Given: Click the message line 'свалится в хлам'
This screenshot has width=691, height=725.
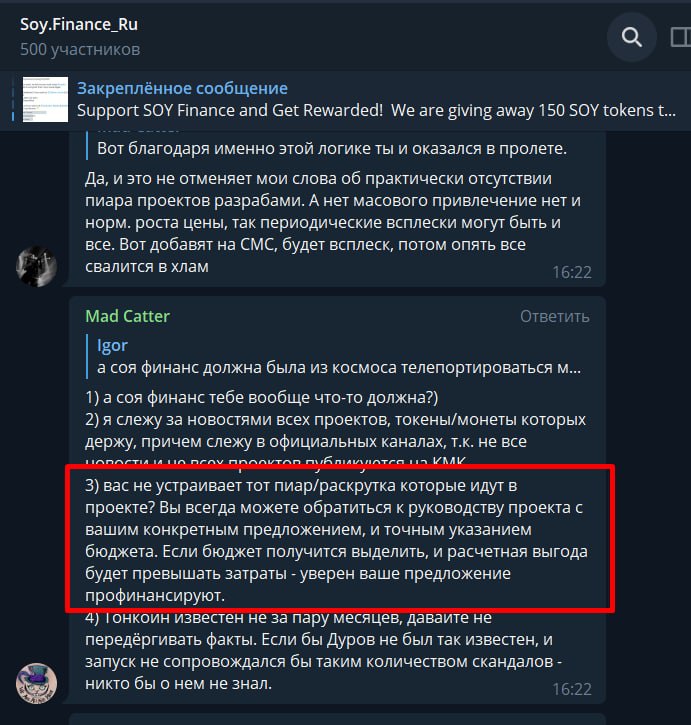Looking at the screenshot, I should (147, 267).
